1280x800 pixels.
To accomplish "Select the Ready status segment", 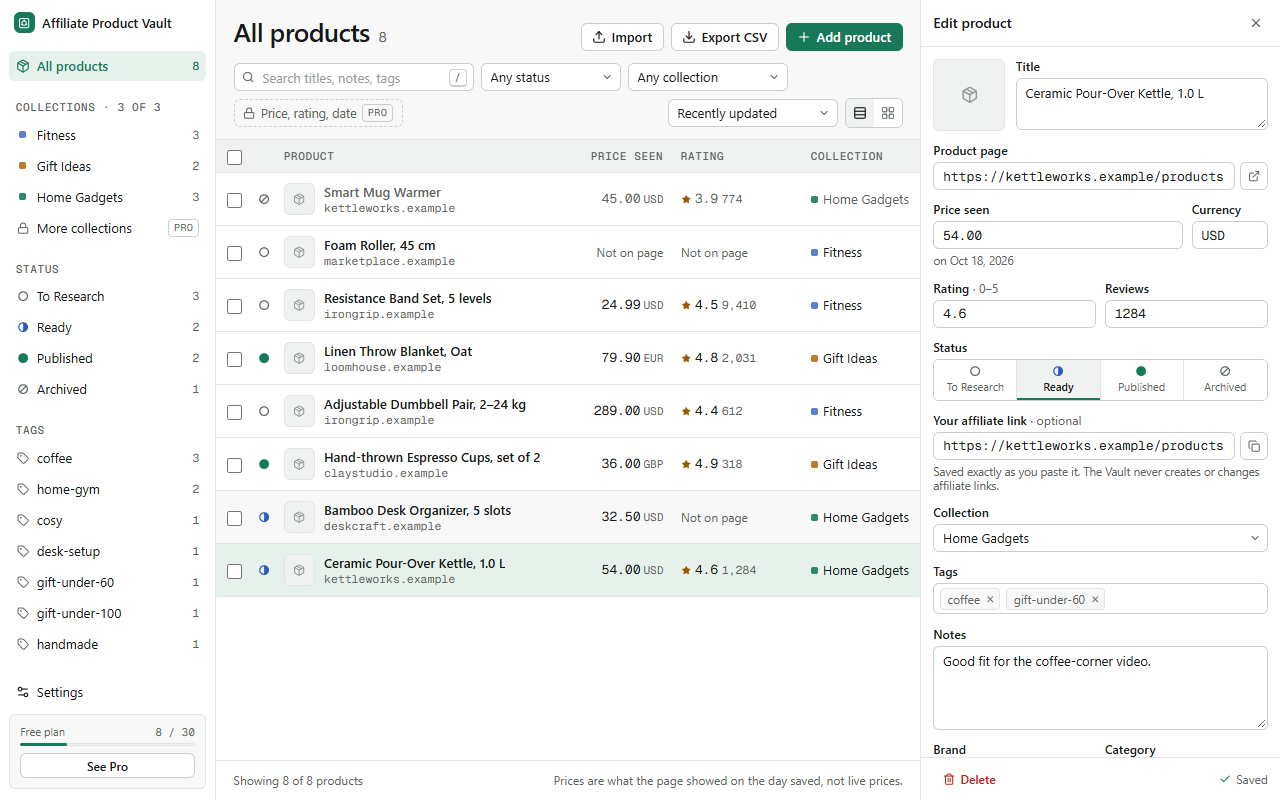I will click(x=1058, y=380).
